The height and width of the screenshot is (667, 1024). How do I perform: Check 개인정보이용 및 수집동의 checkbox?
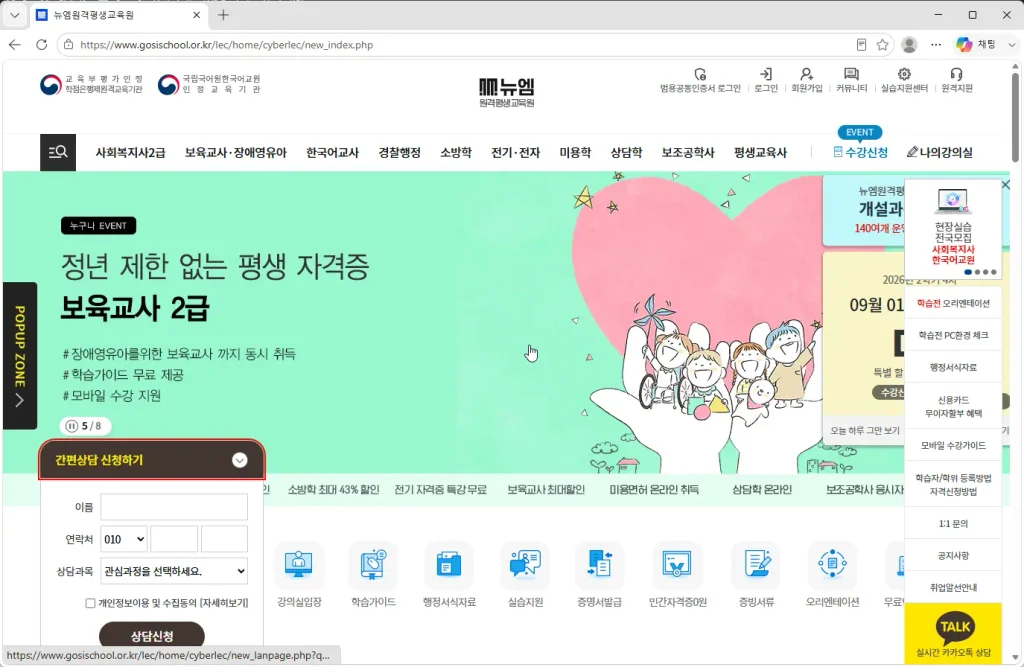(x=90, y=603)
